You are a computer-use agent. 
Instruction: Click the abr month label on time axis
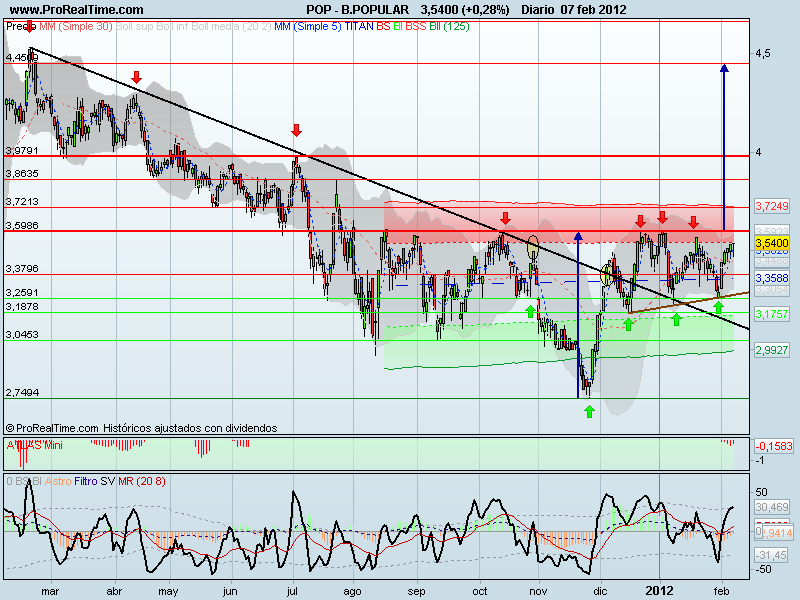click(x=114, y=591)
